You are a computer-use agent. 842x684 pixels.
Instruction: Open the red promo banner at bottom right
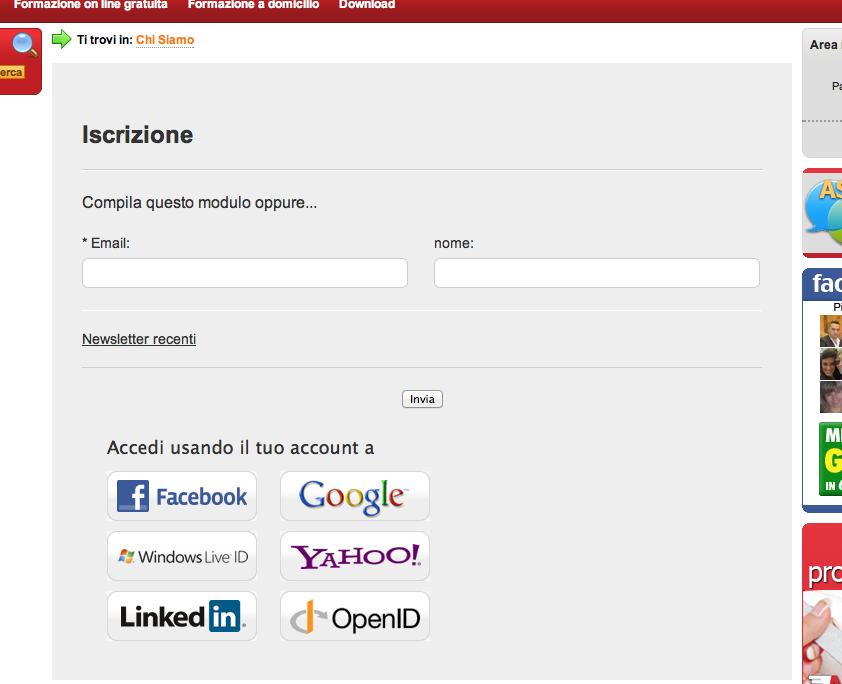click(x=823, y=604)
